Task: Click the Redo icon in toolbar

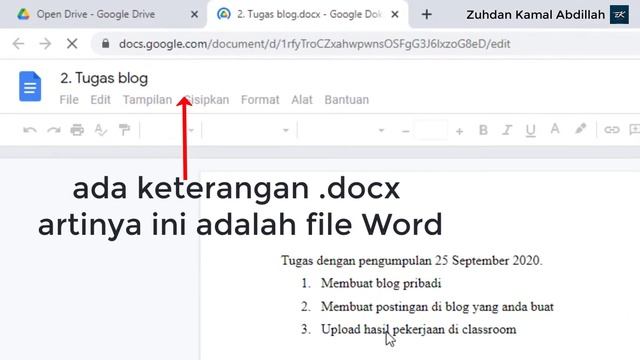Action: tap(53, 130)
